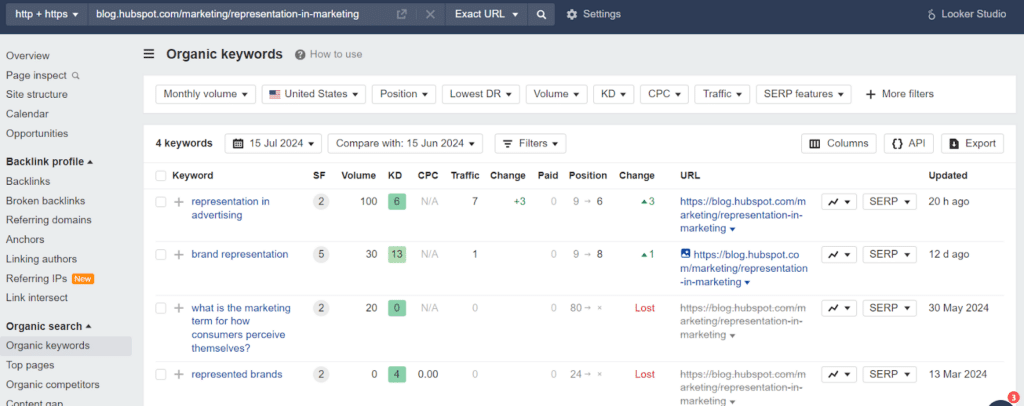Image resolution: width=1024 pixels, height=406 pixels.
Task: Click SF badge 2 for 'represented brands'
Action: point(321,375)
